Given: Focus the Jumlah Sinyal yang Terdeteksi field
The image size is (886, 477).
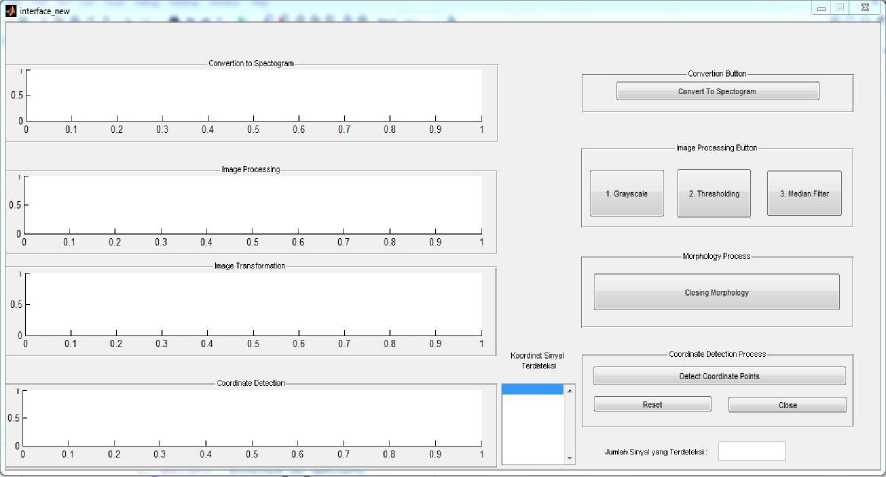Looking at the screenshot, I should coord(751,451).
